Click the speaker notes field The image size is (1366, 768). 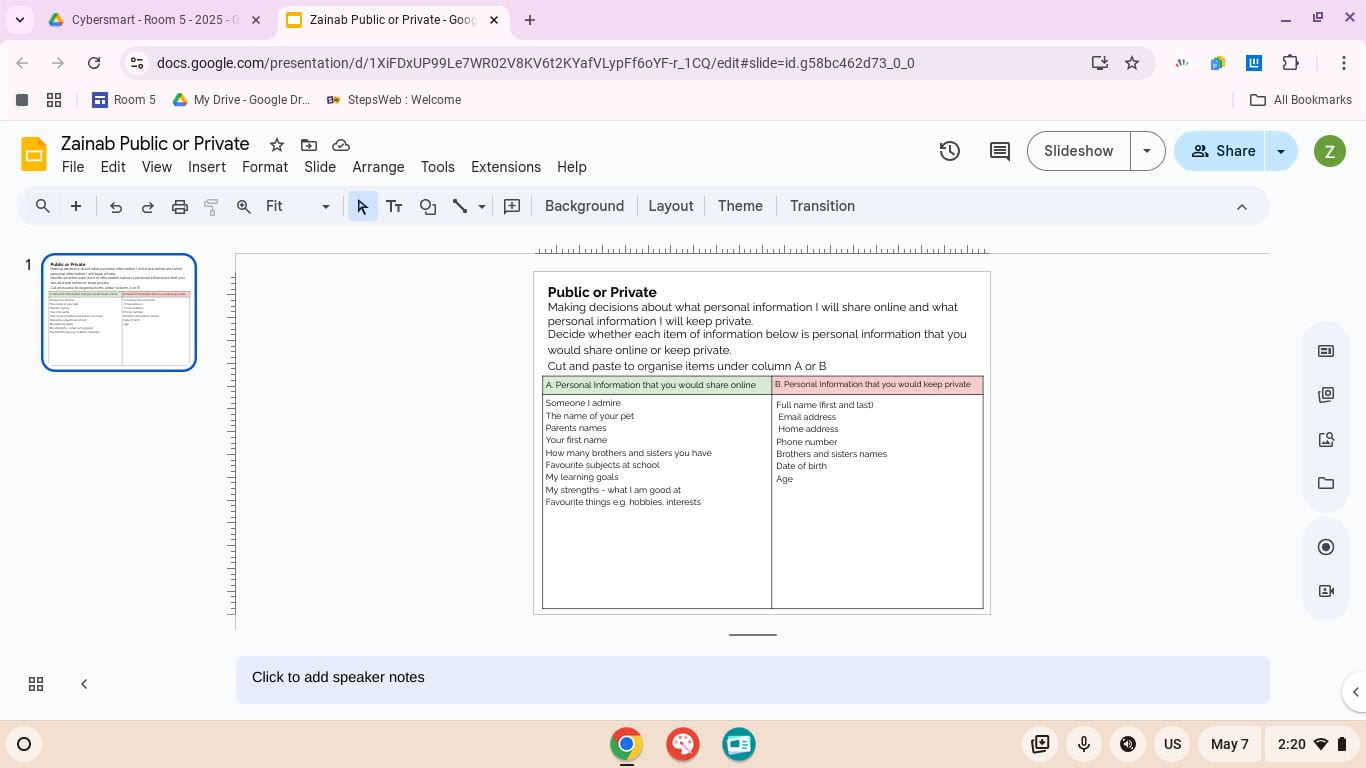click(752, 678)
